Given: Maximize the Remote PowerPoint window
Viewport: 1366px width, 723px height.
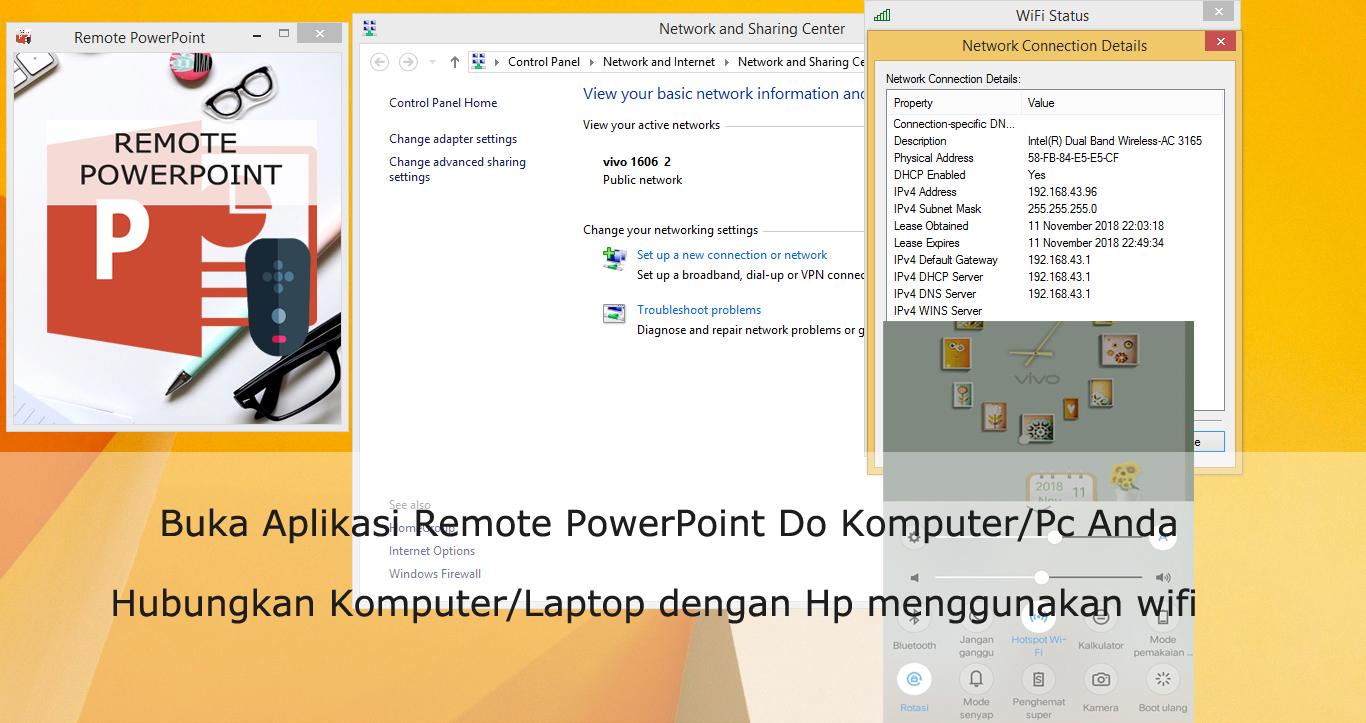Looking at the screenshot, I should coord(284,35).
